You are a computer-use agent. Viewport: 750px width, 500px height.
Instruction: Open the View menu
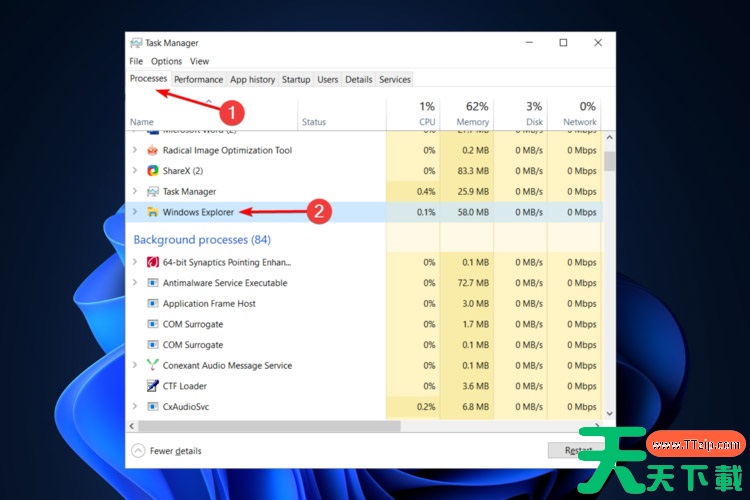199,61
